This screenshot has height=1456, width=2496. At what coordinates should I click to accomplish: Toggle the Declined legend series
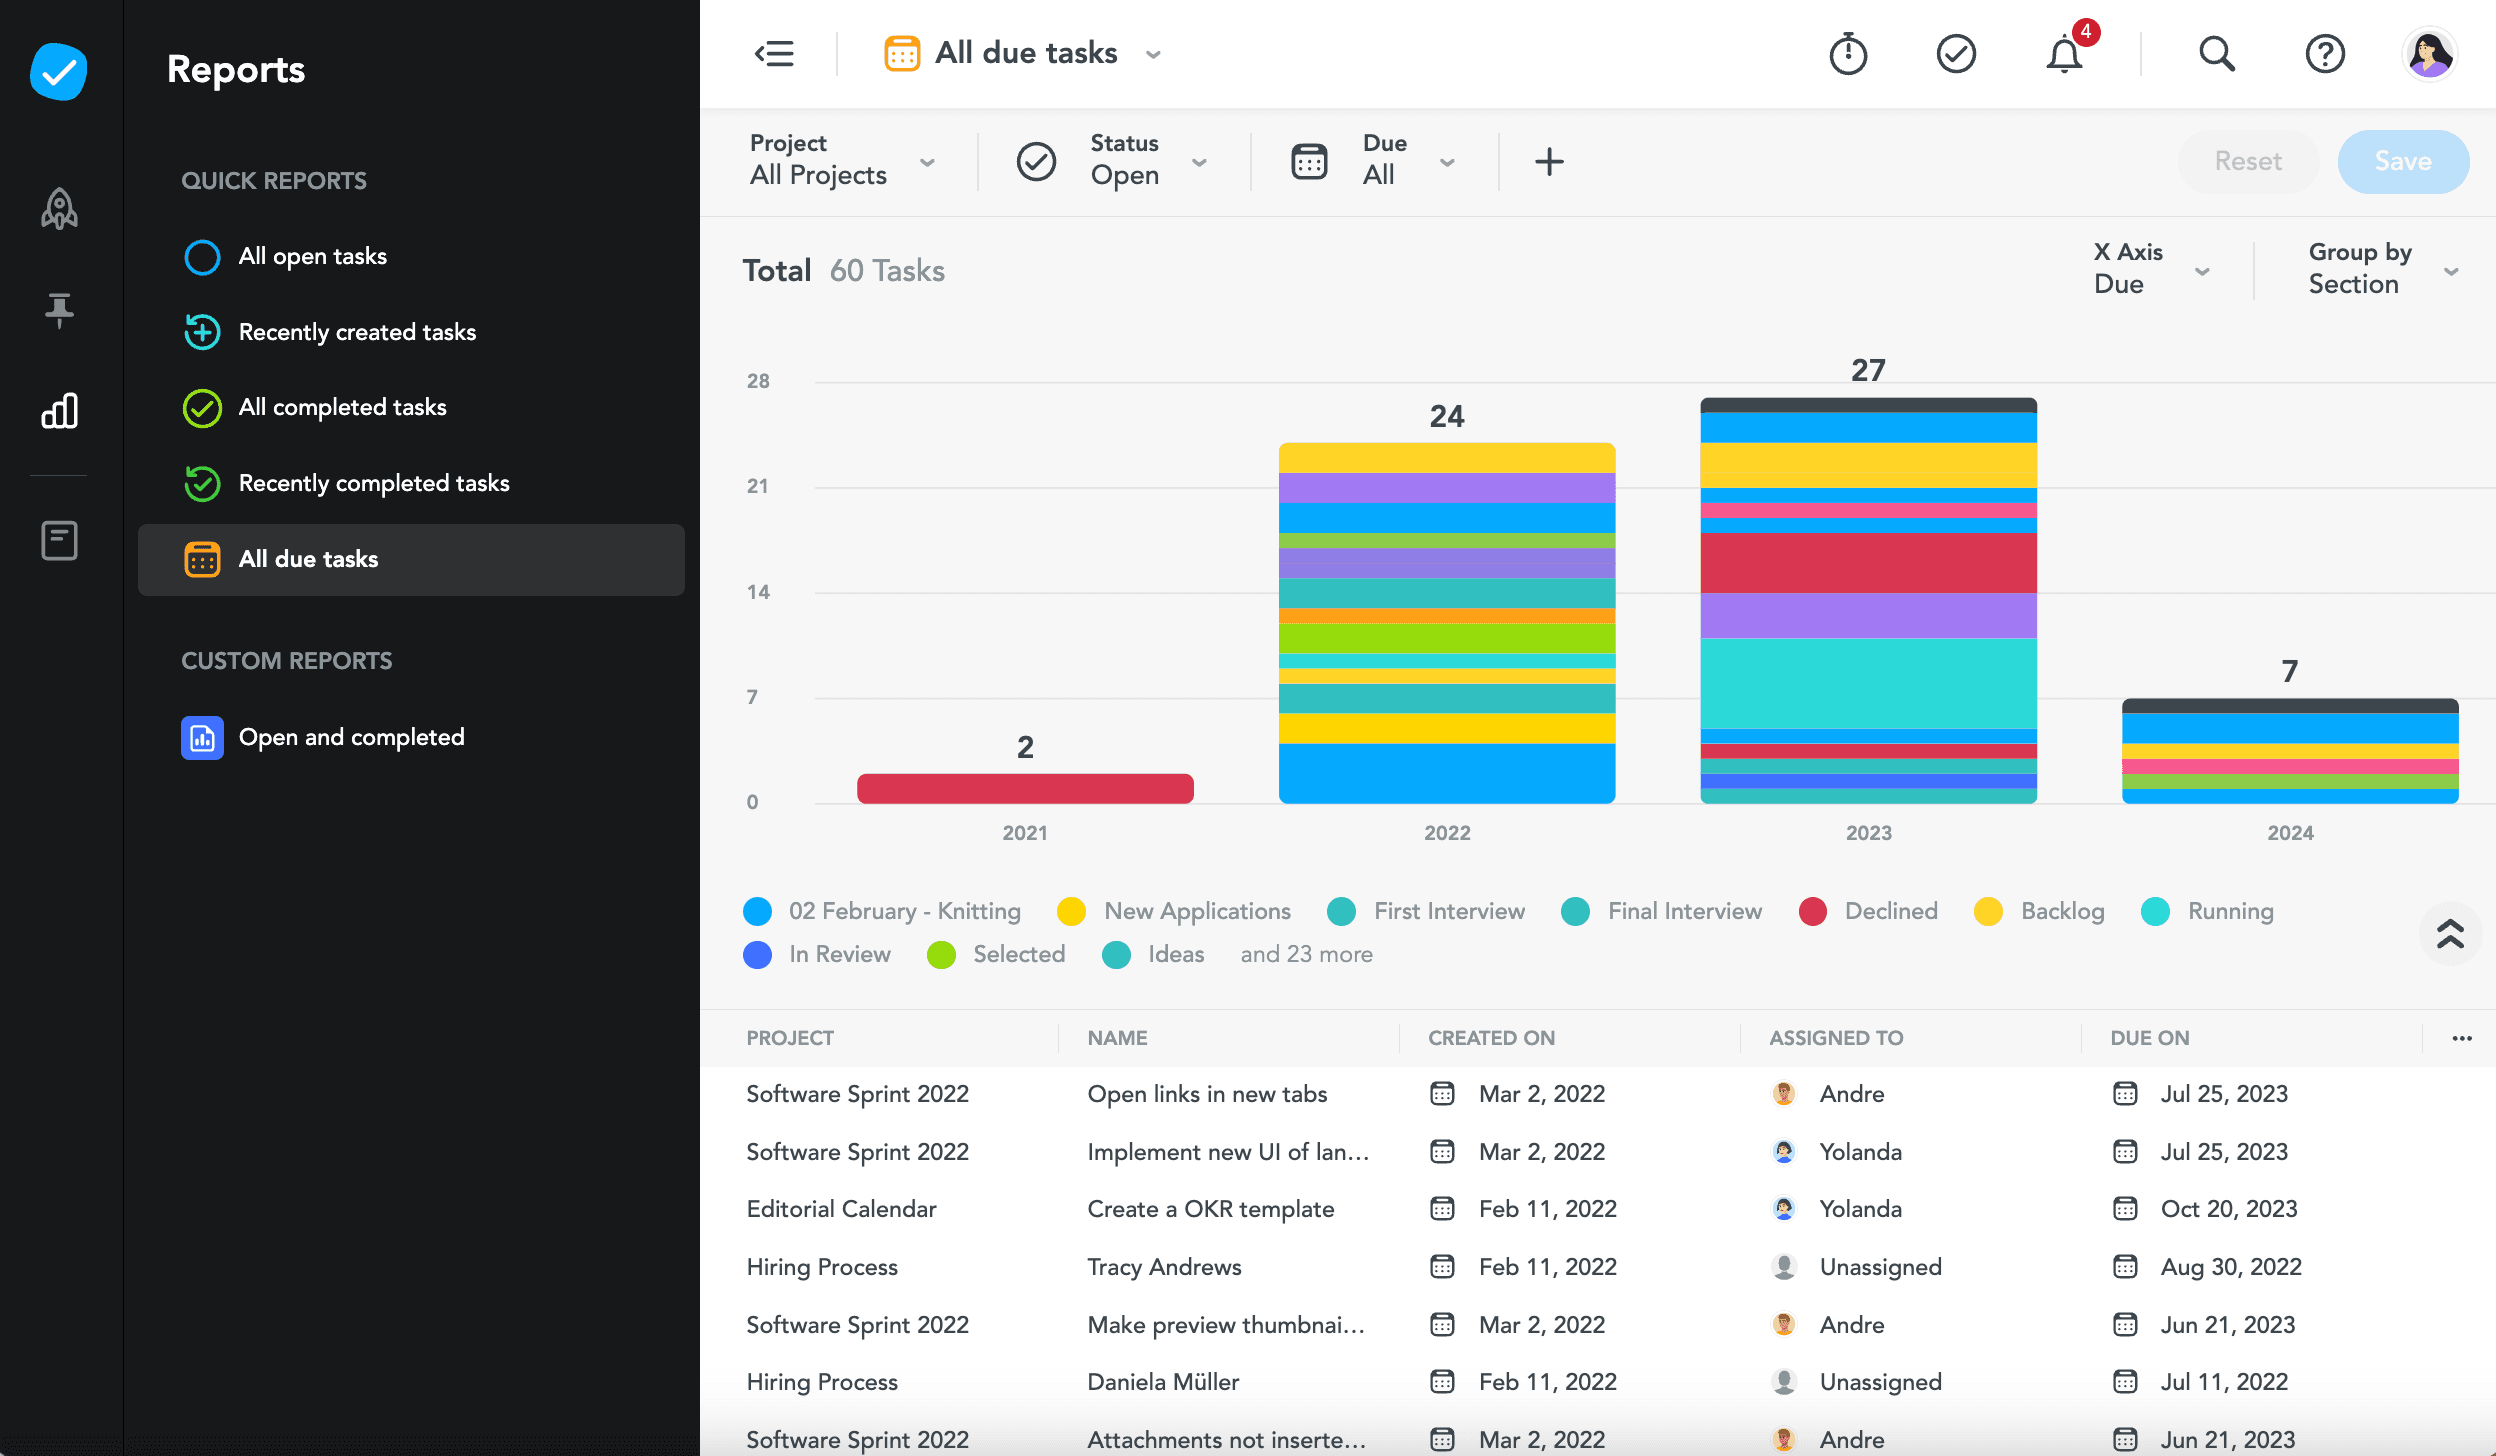pos(1890,911)
